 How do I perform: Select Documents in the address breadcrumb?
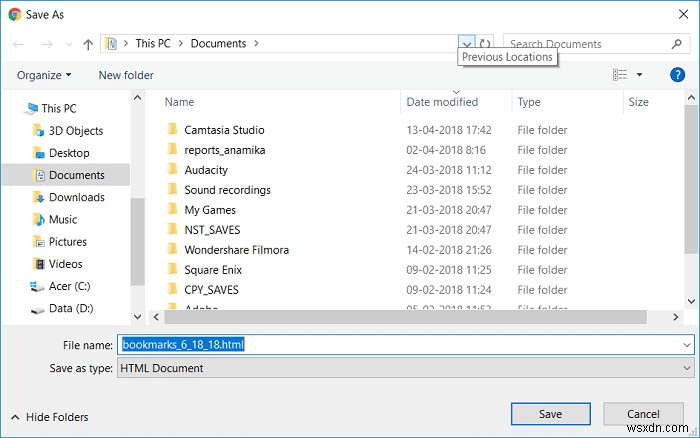[x=218, y=43]
